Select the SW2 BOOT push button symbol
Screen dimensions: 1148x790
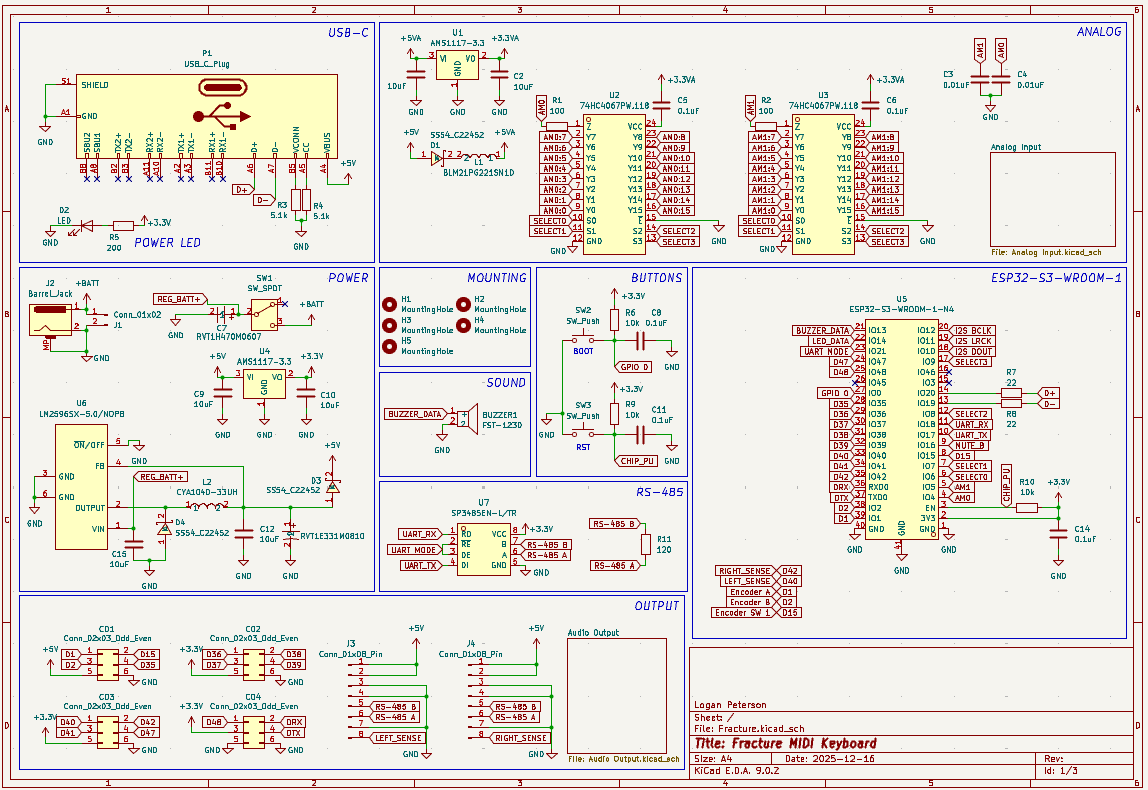click(x=583, y=336)
